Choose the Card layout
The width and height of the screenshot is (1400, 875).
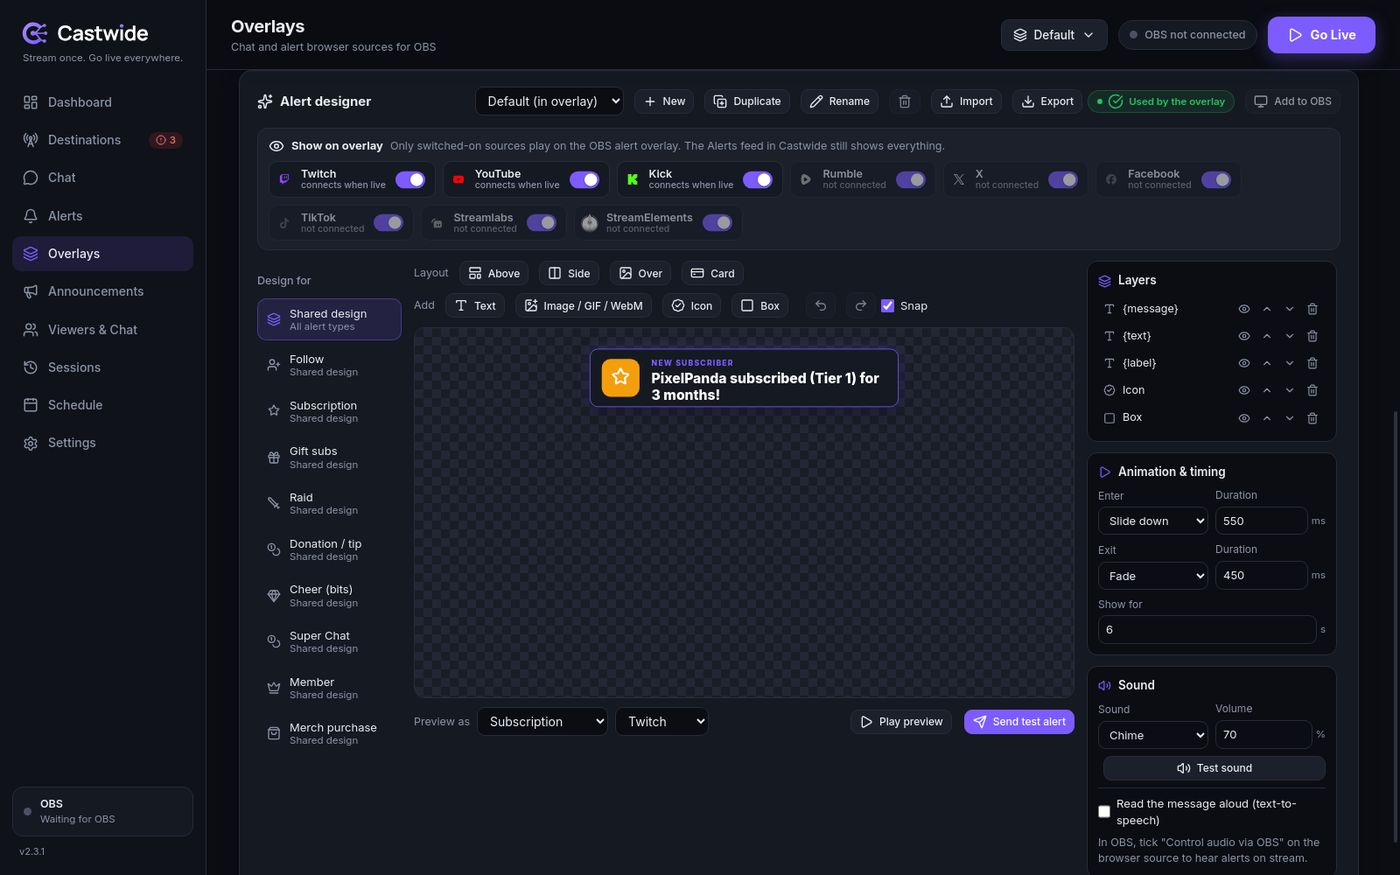[713, 273]
